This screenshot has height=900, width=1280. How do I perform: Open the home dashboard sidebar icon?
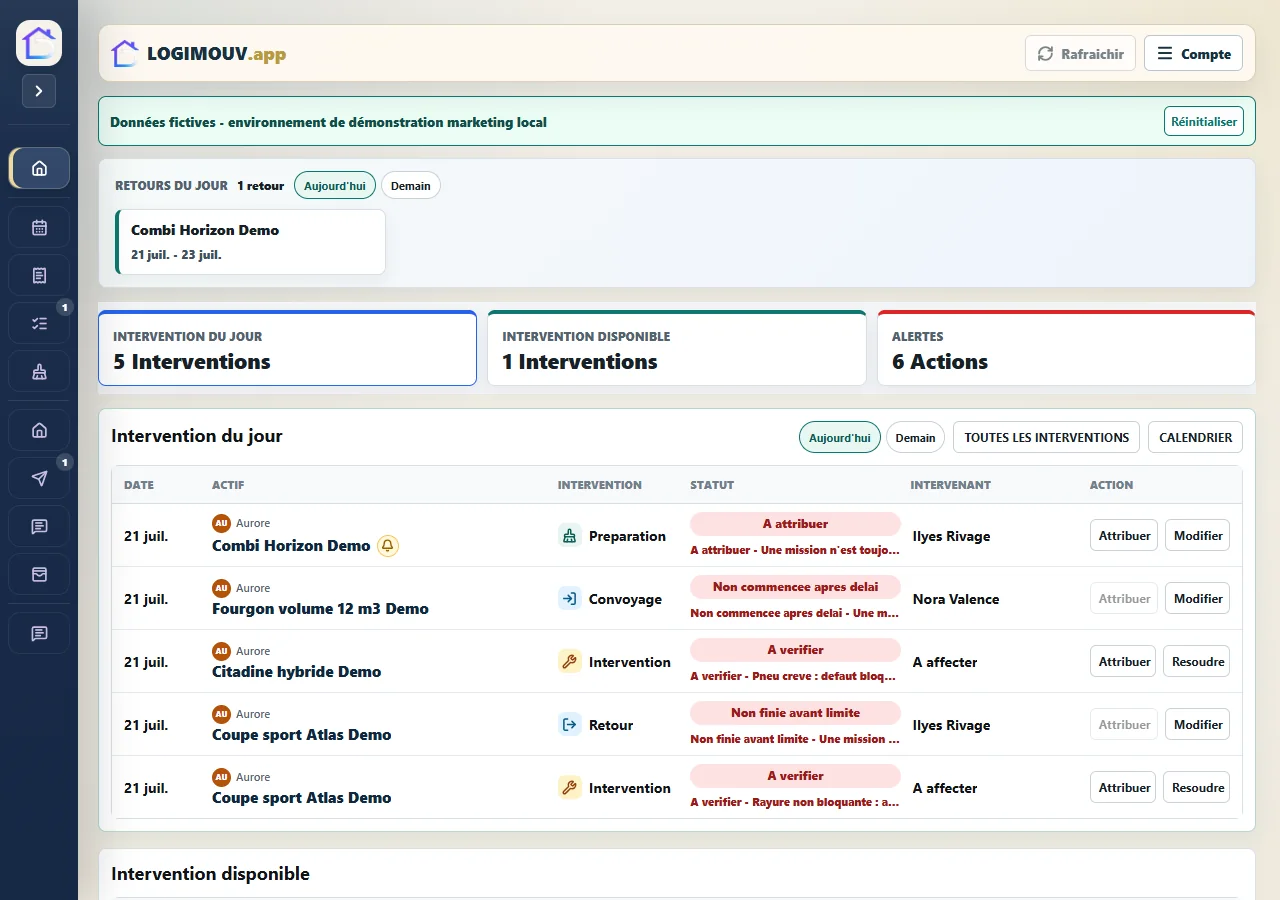pyautogui.click(x=40, y=168)
